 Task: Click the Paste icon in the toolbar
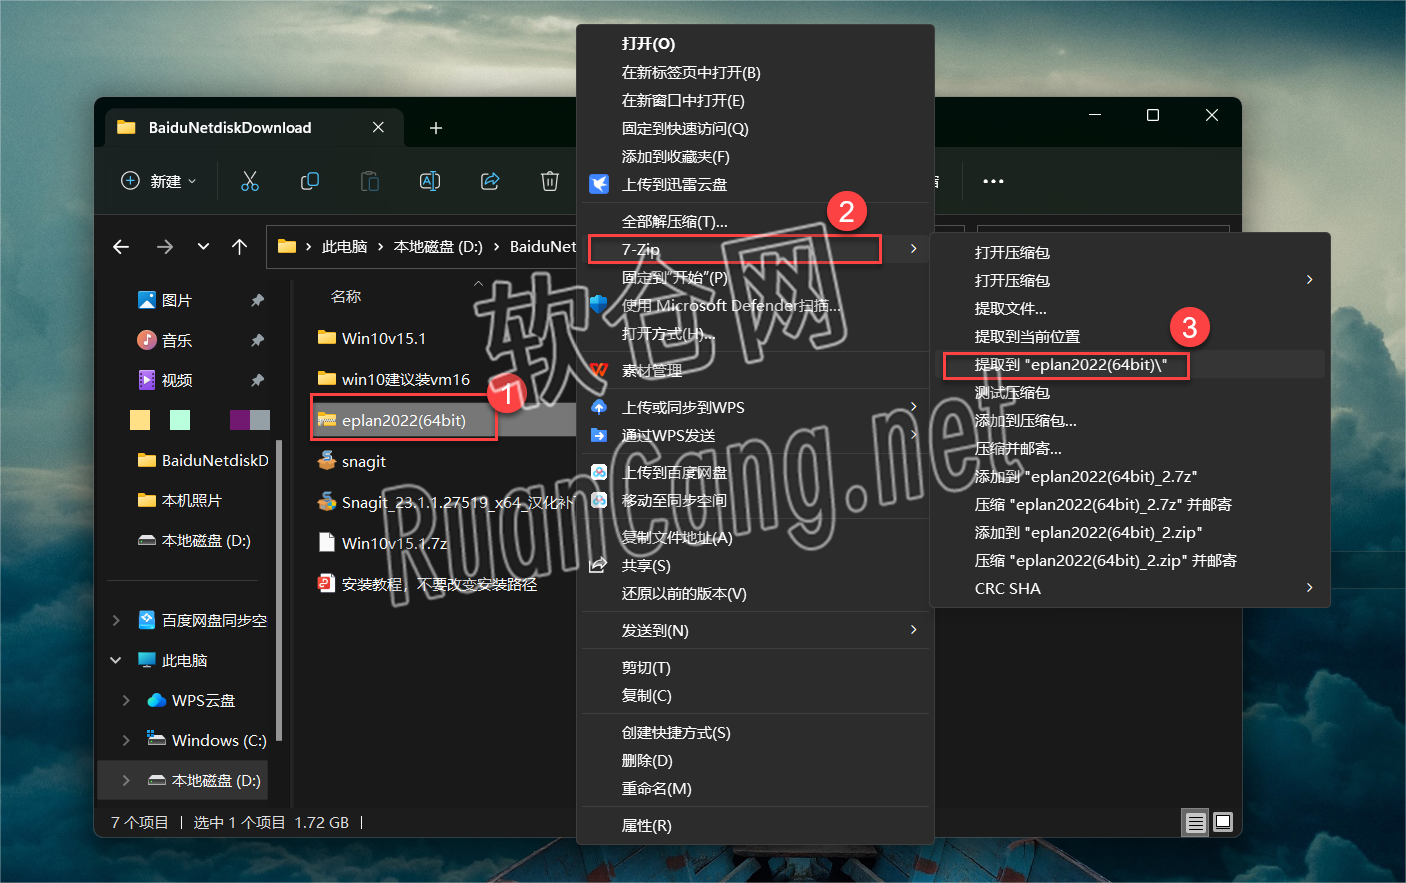coord(369,181)
